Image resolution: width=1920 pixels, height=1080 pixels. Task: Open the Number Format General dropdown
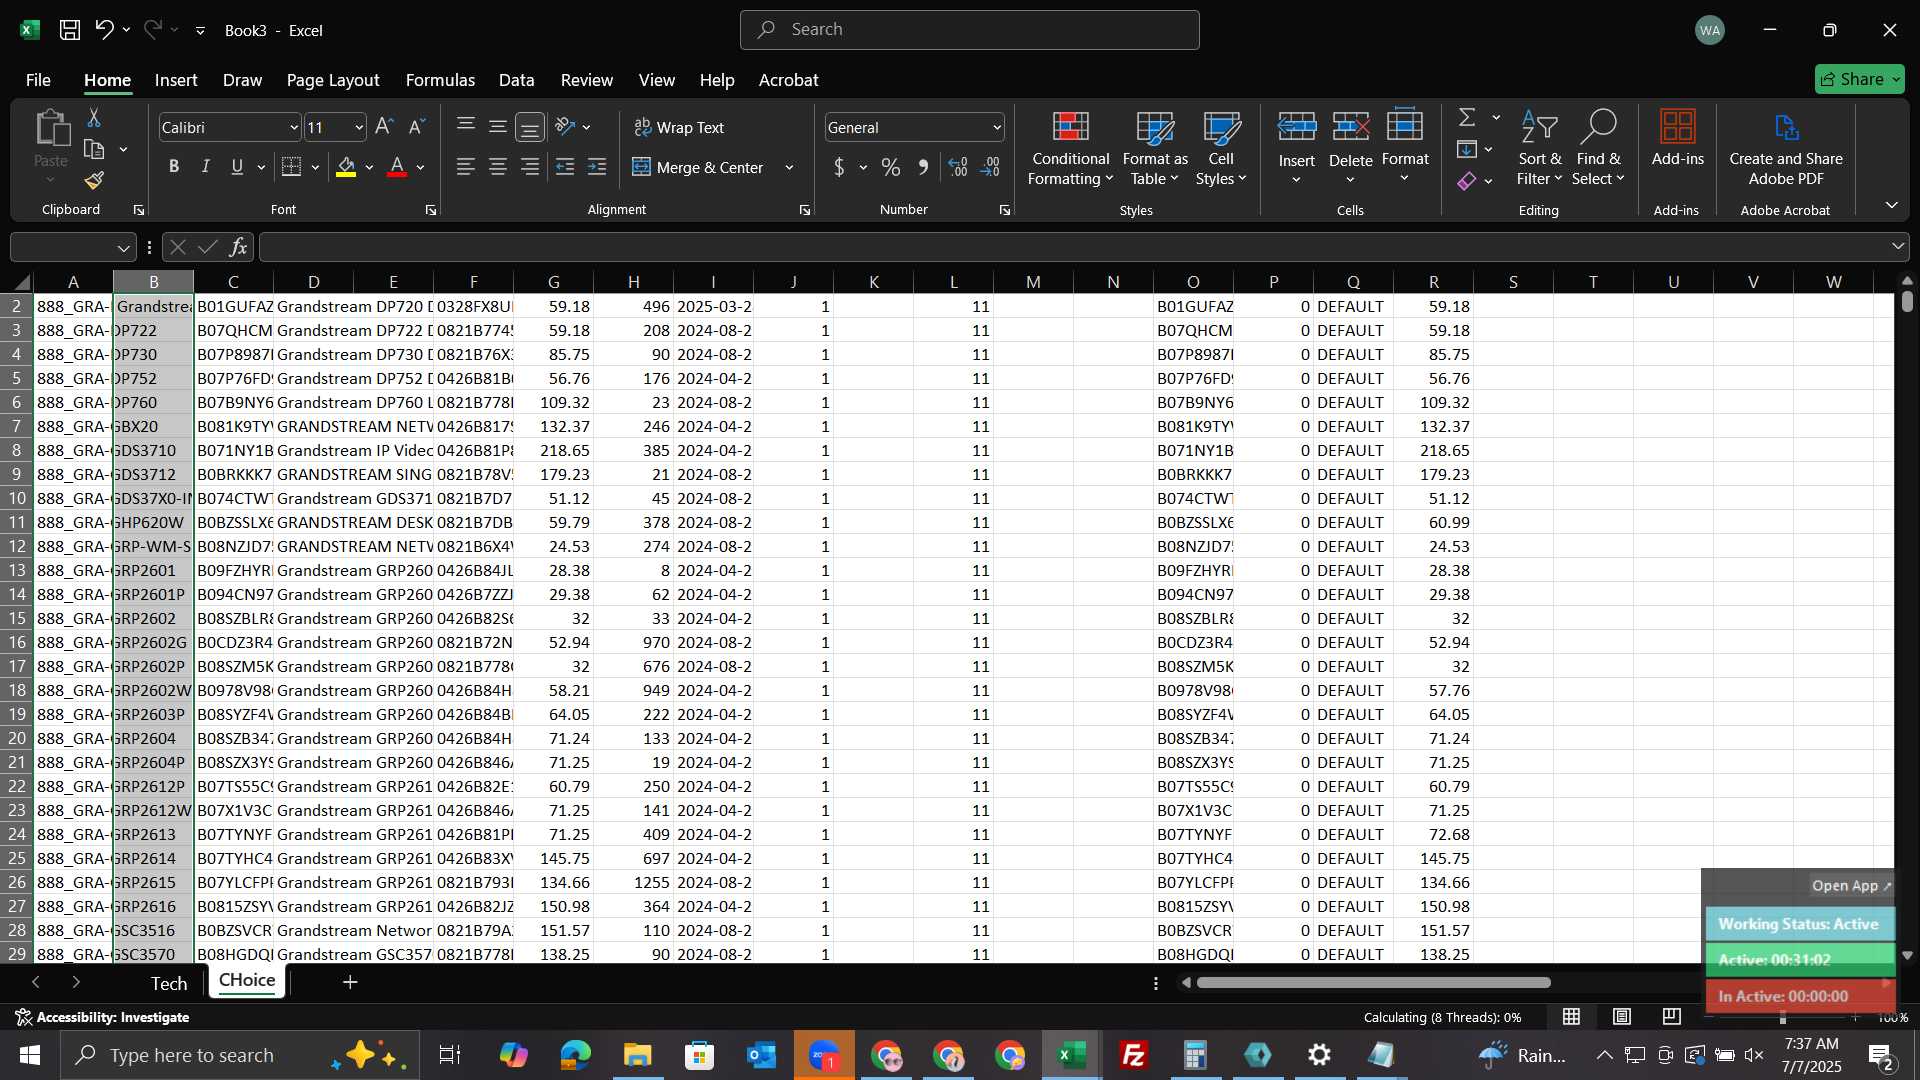tap(996, 128)
